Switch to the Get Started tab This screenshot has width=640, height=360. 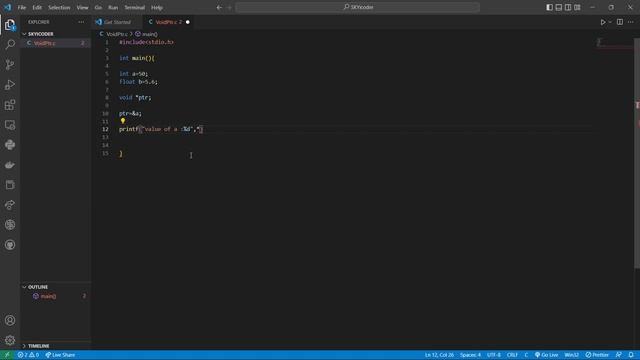(117, 22)
